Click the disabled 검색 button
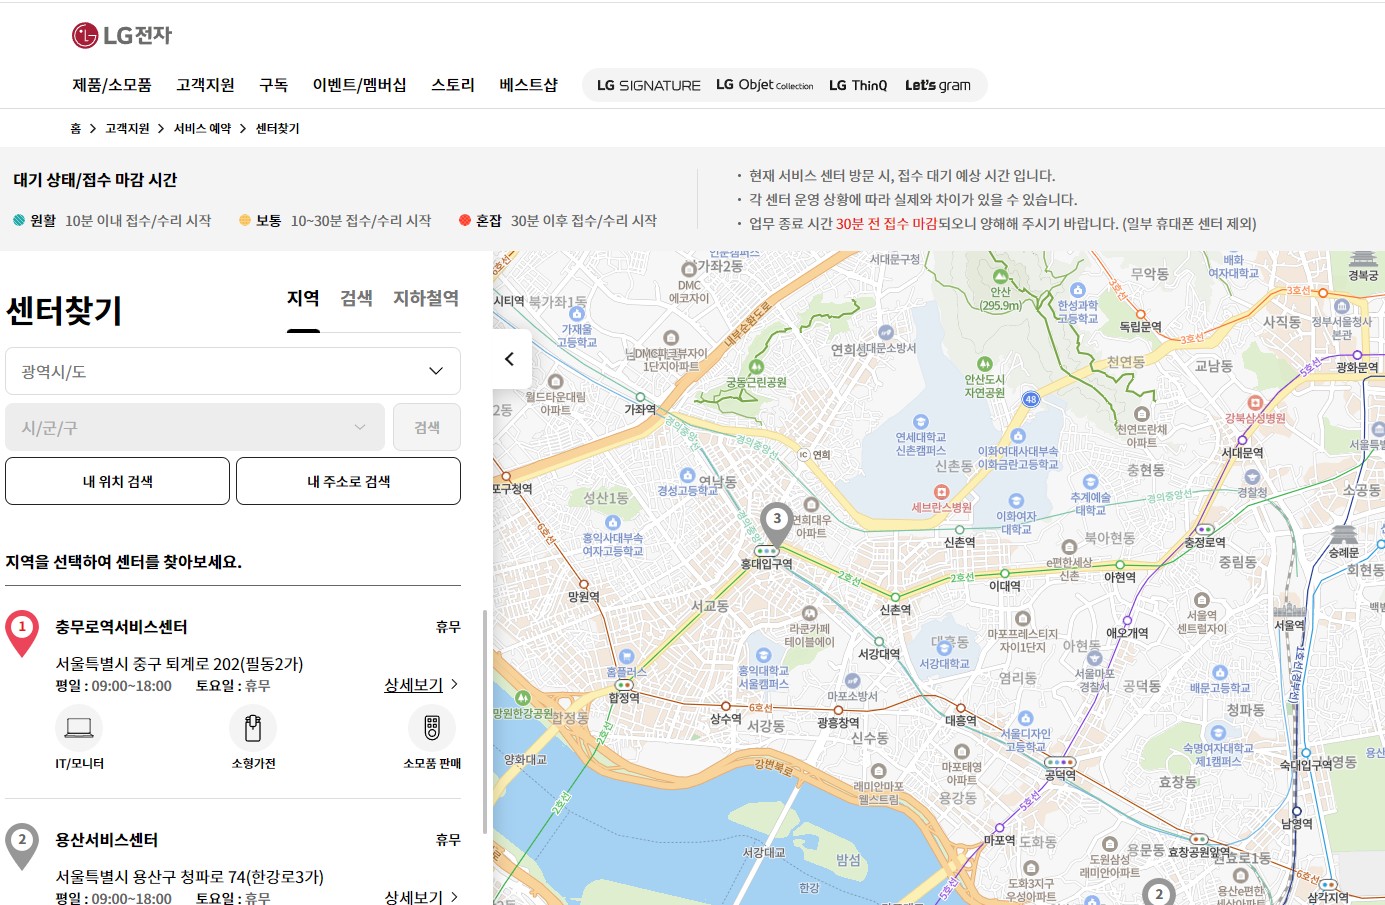Screen dimensions: 1385x905 [427, 427]
